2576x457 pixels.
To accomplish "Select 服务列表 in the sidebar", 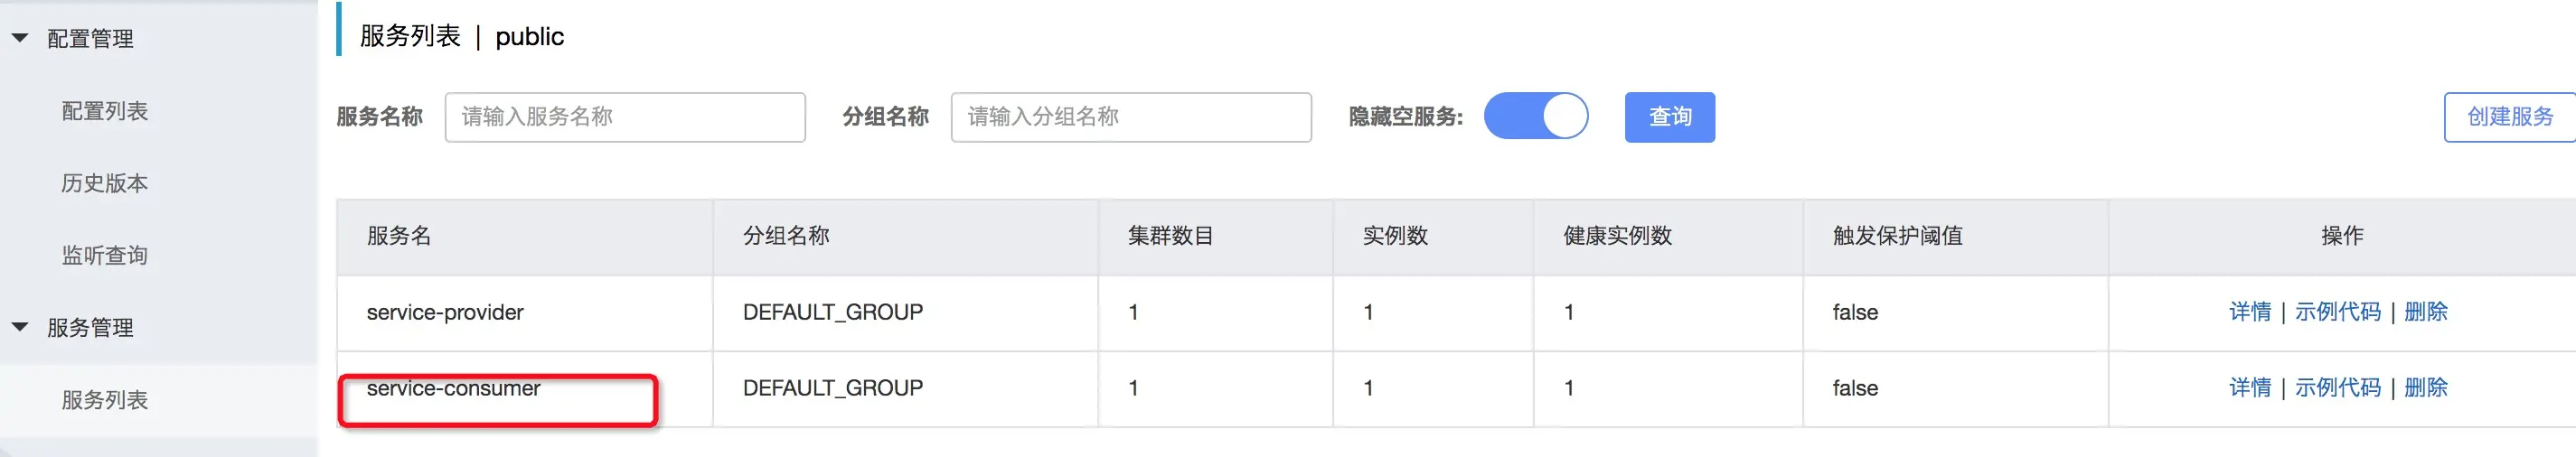I will point(105,400).
